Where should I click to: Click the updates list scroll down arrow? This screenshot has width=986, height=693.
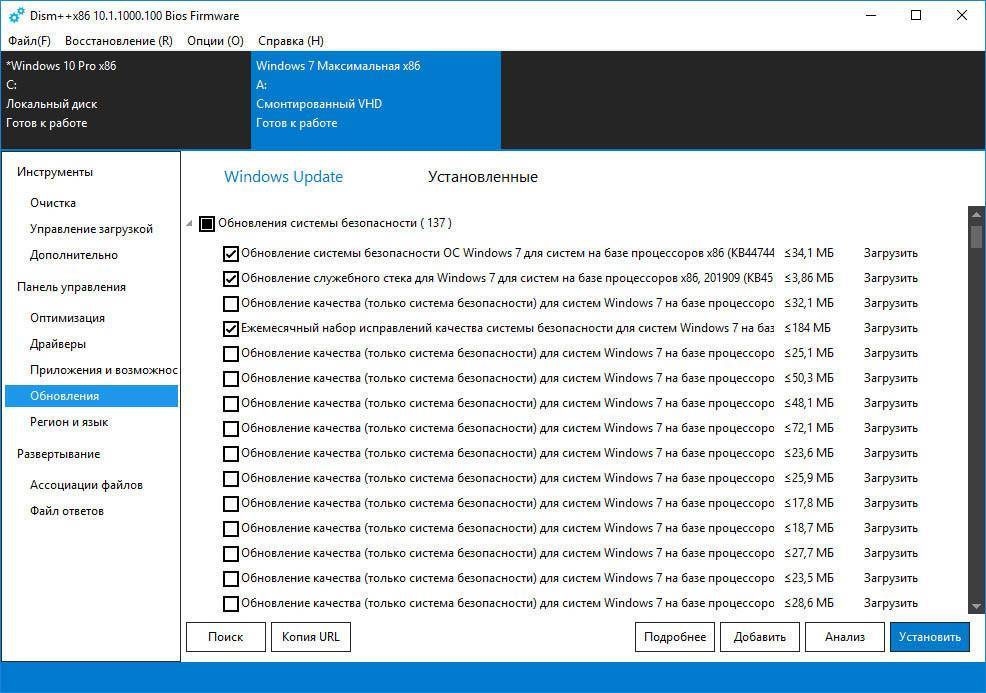pos(976,607)
